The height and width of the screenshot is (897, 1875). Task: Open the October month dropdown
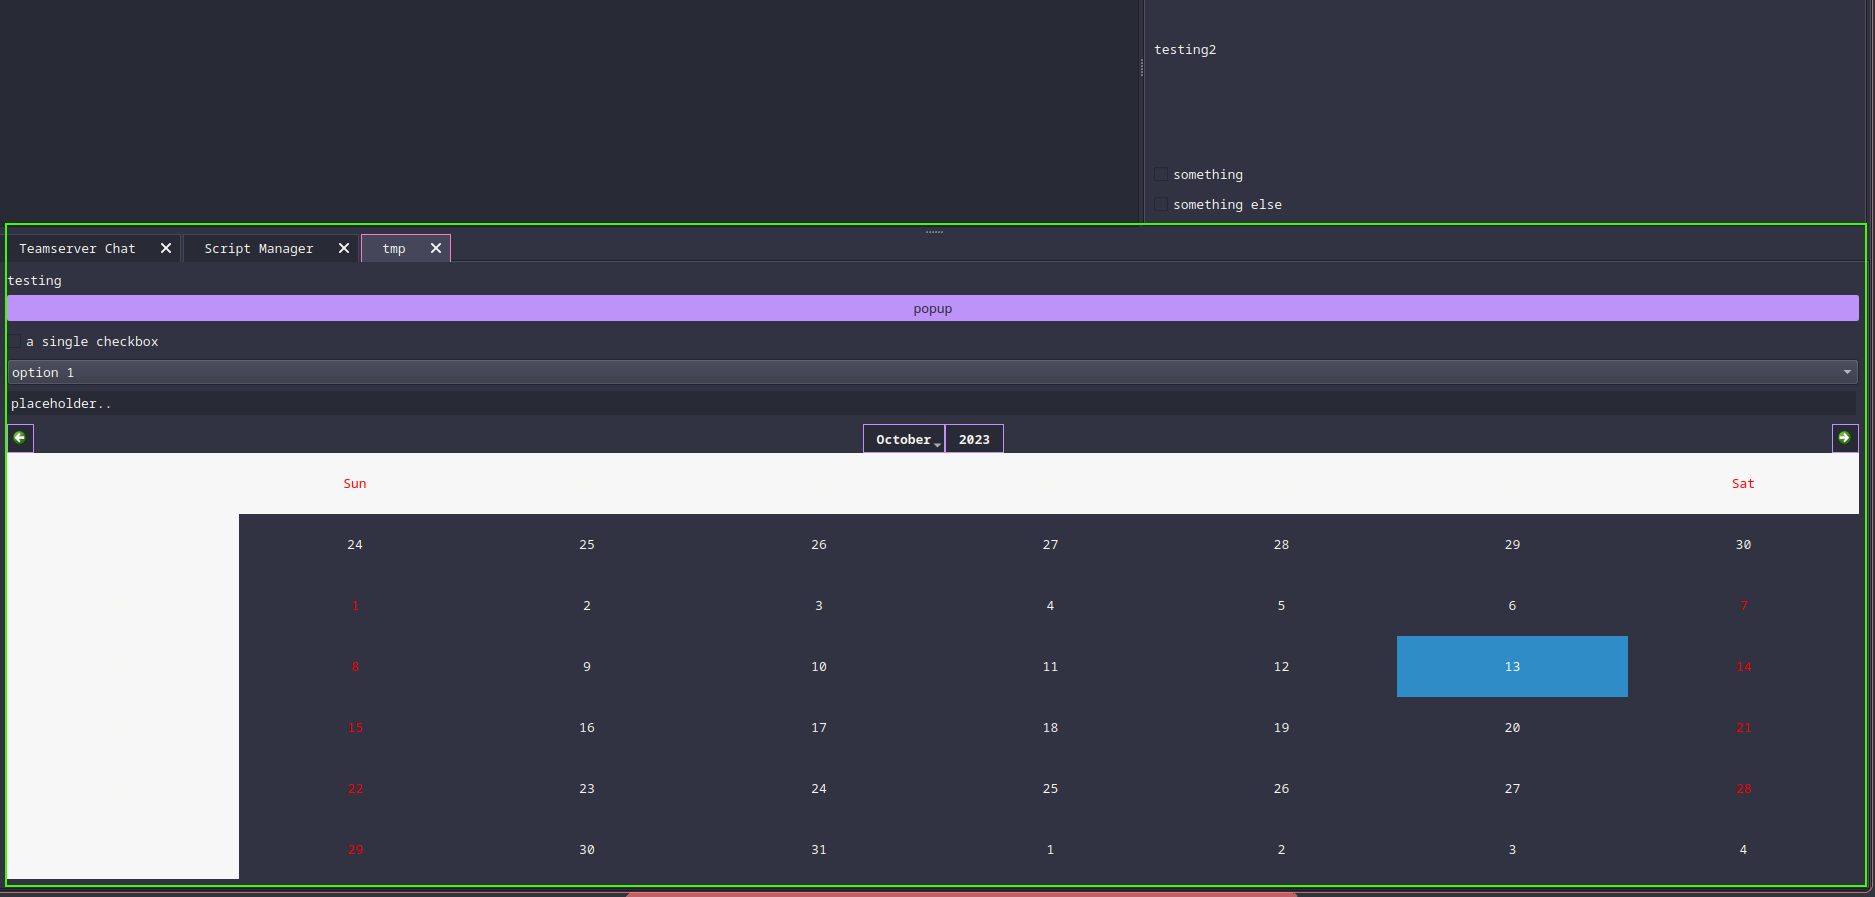click(x=905, y=439)
